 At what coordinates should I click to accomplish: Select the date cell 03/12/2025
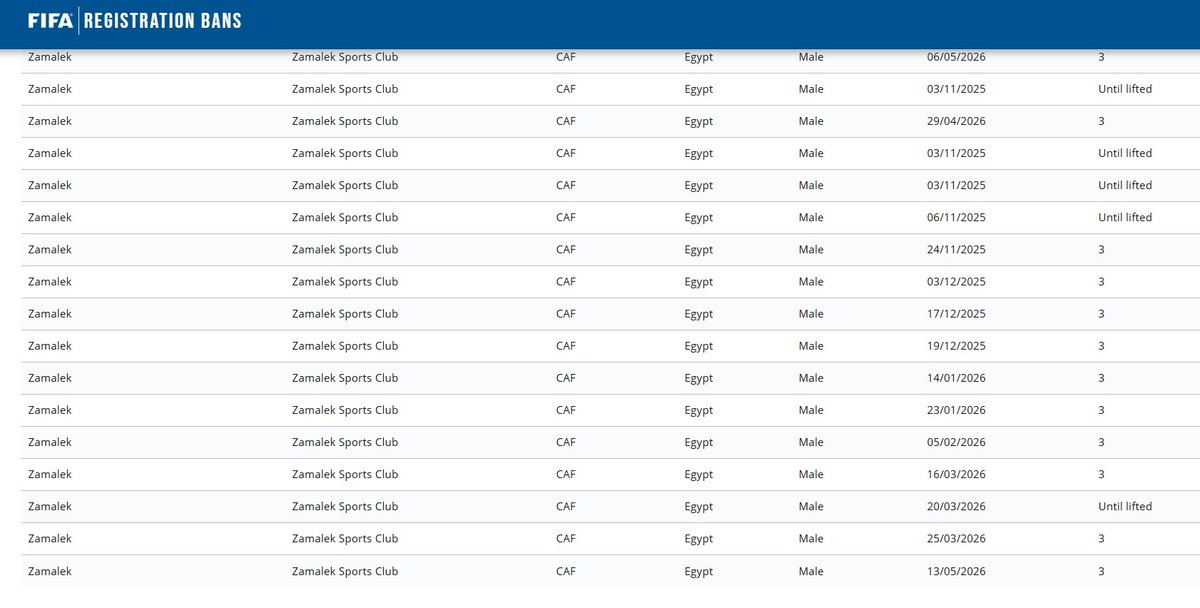(x=956, y=281)
